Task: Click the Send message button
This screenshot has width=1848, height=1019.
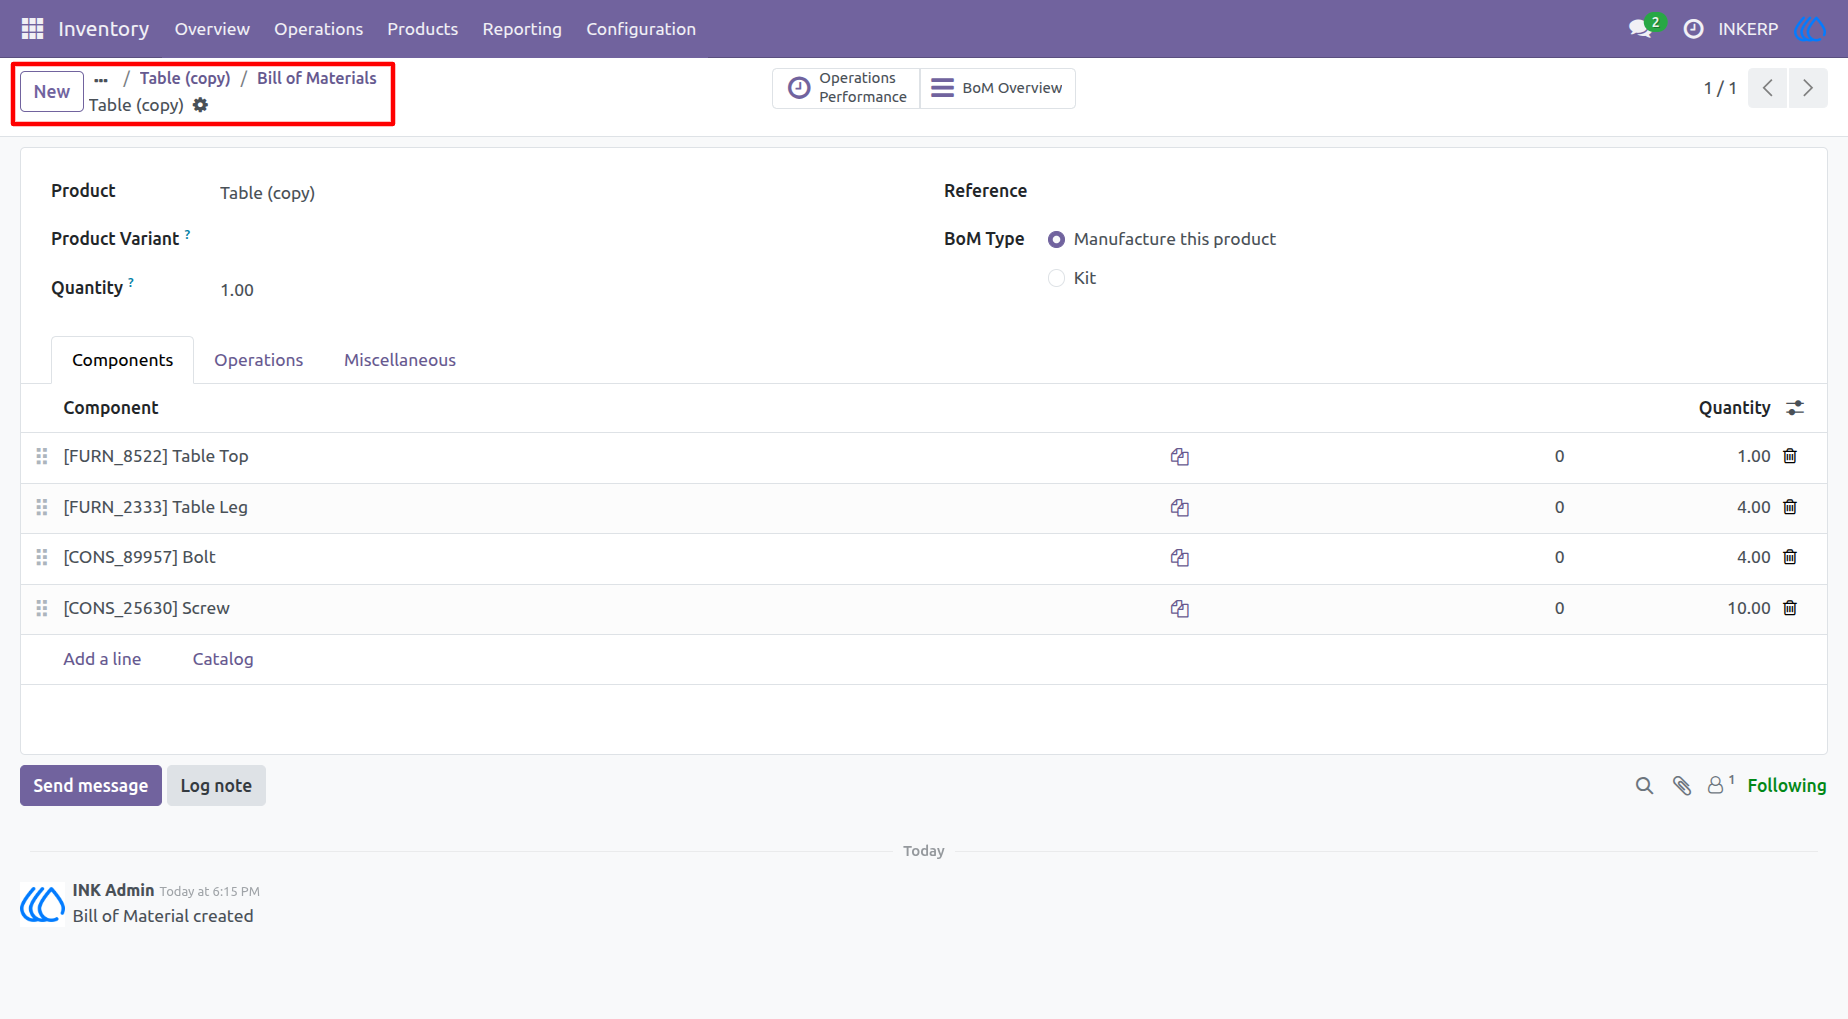Action: coord(91,786)
